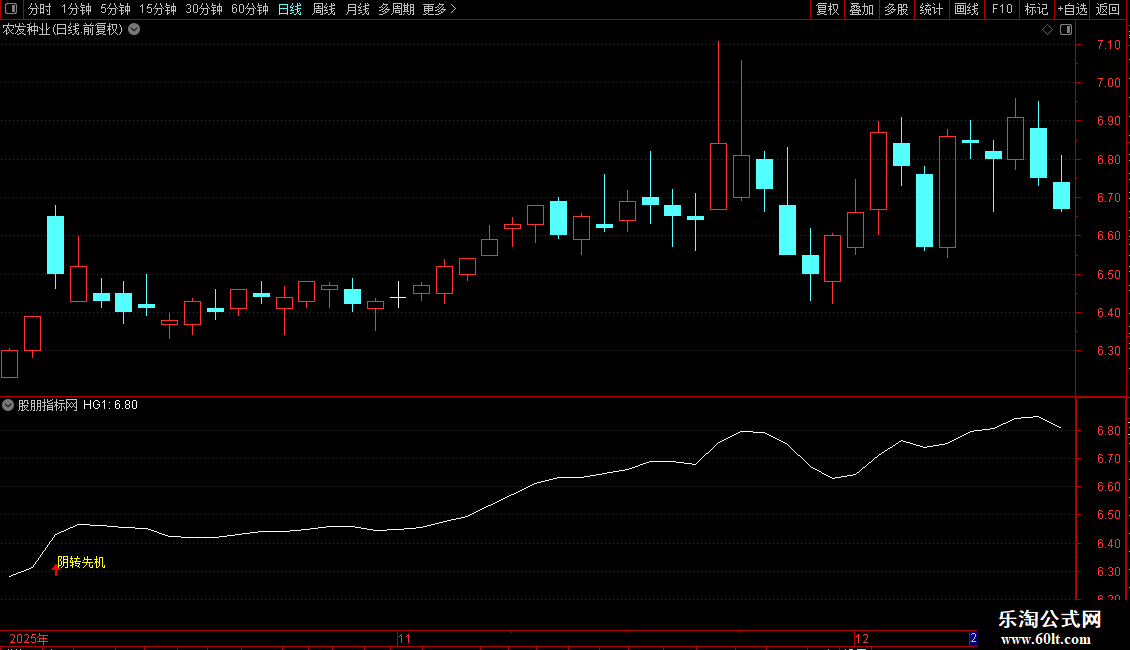Viewport: 1130px width, 650px height.
Task: Click the 标记 mark button
Action: point(1036,9)
